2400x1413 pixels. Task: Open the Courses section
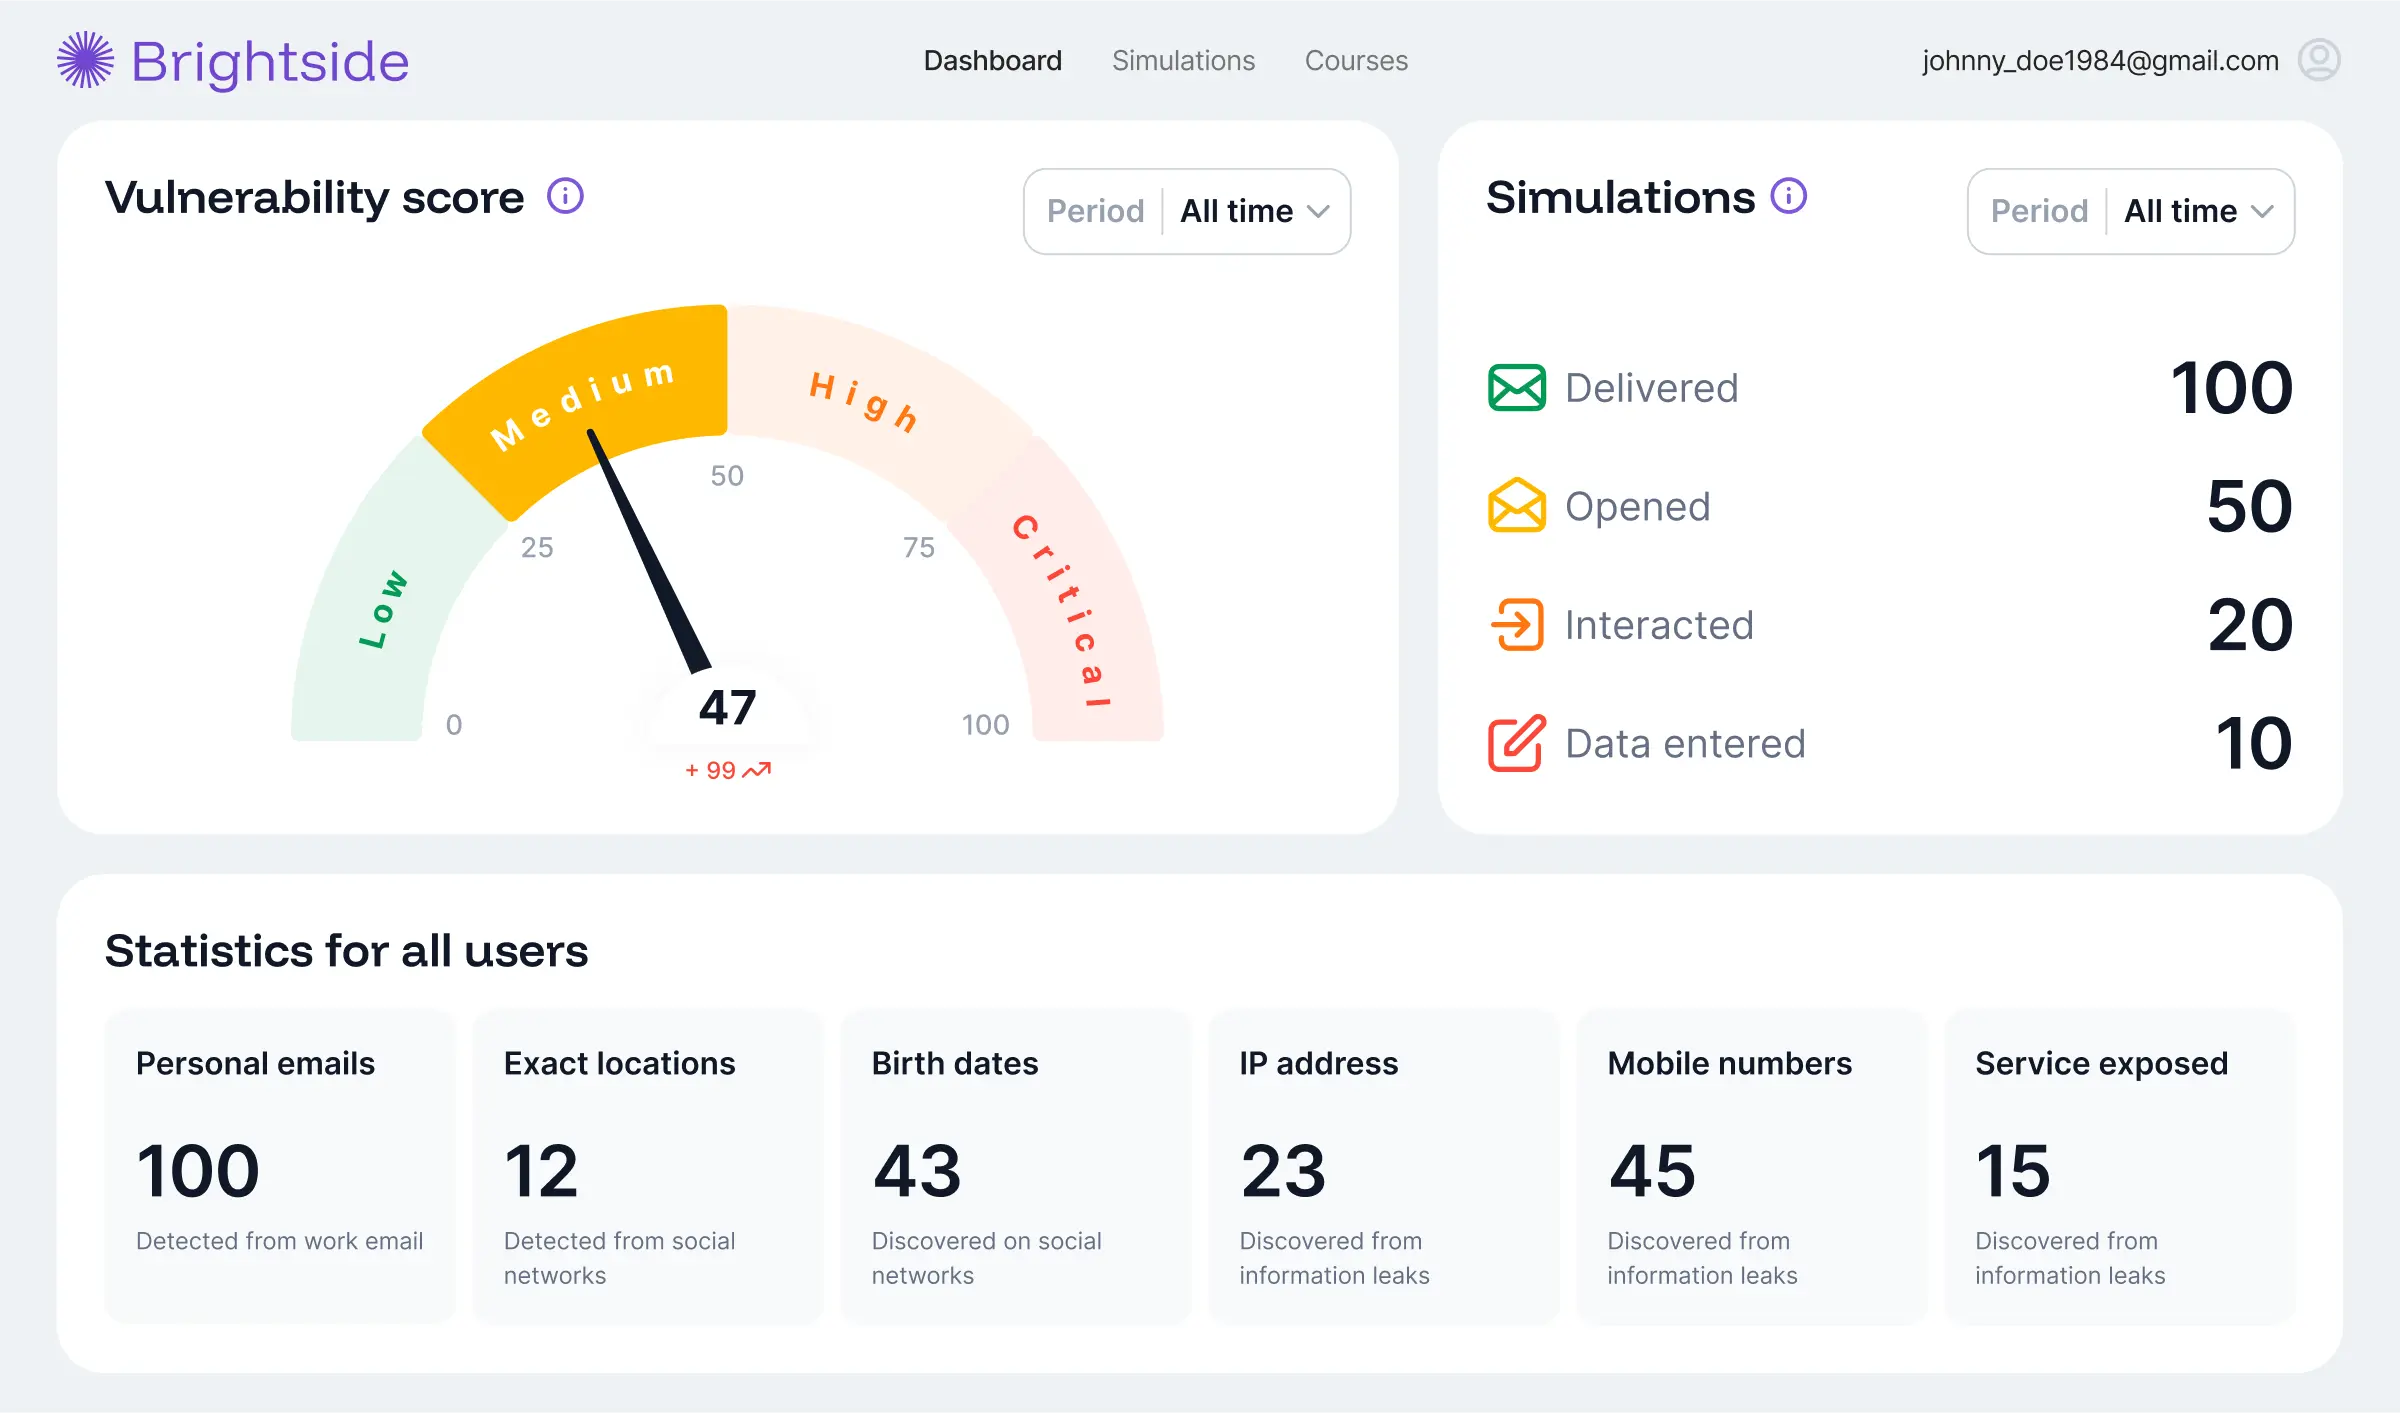tap(1355, 60)
